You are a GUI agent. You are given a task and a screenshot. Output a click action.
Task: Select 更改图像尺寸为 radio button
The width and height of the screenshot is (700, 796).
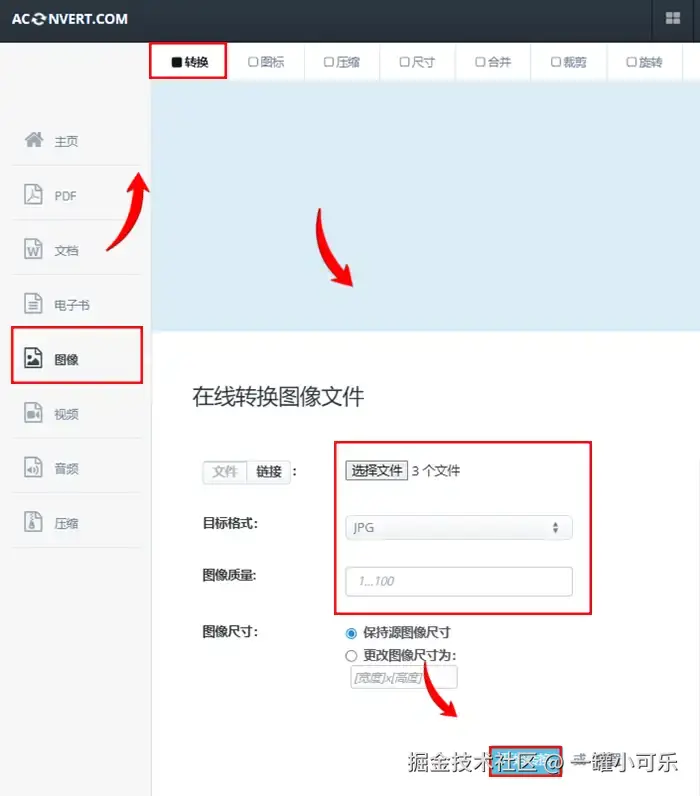(351, 656)
